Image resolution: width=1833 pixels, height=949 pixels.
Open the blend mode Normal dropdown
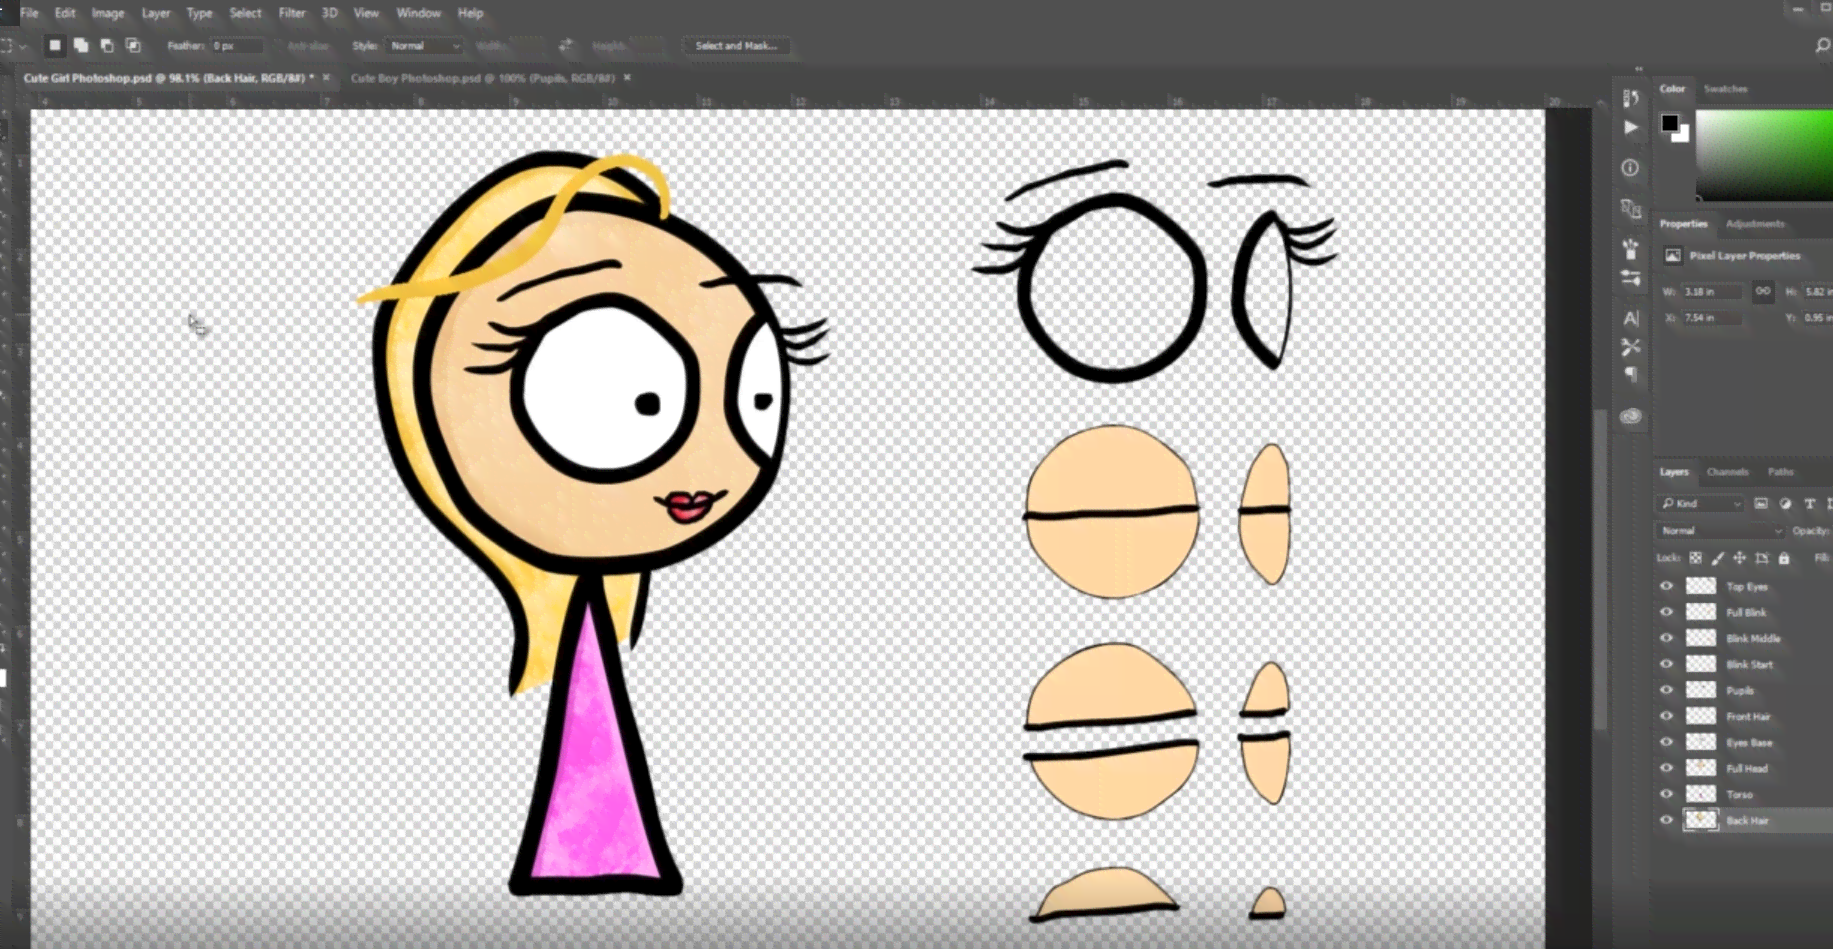[x=1721, y=531]
